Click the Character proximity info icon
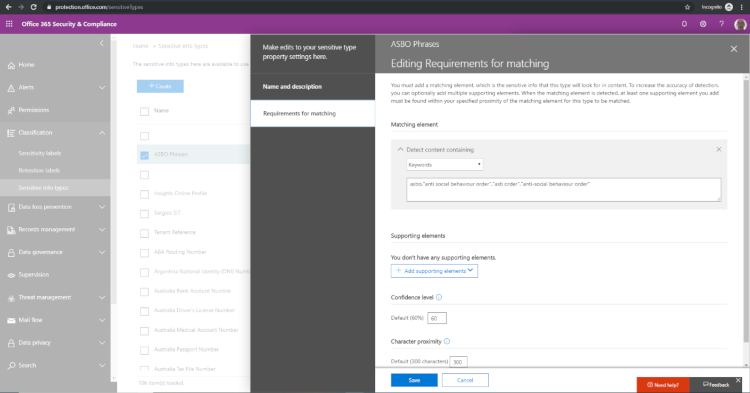 (x=447, y=341)
